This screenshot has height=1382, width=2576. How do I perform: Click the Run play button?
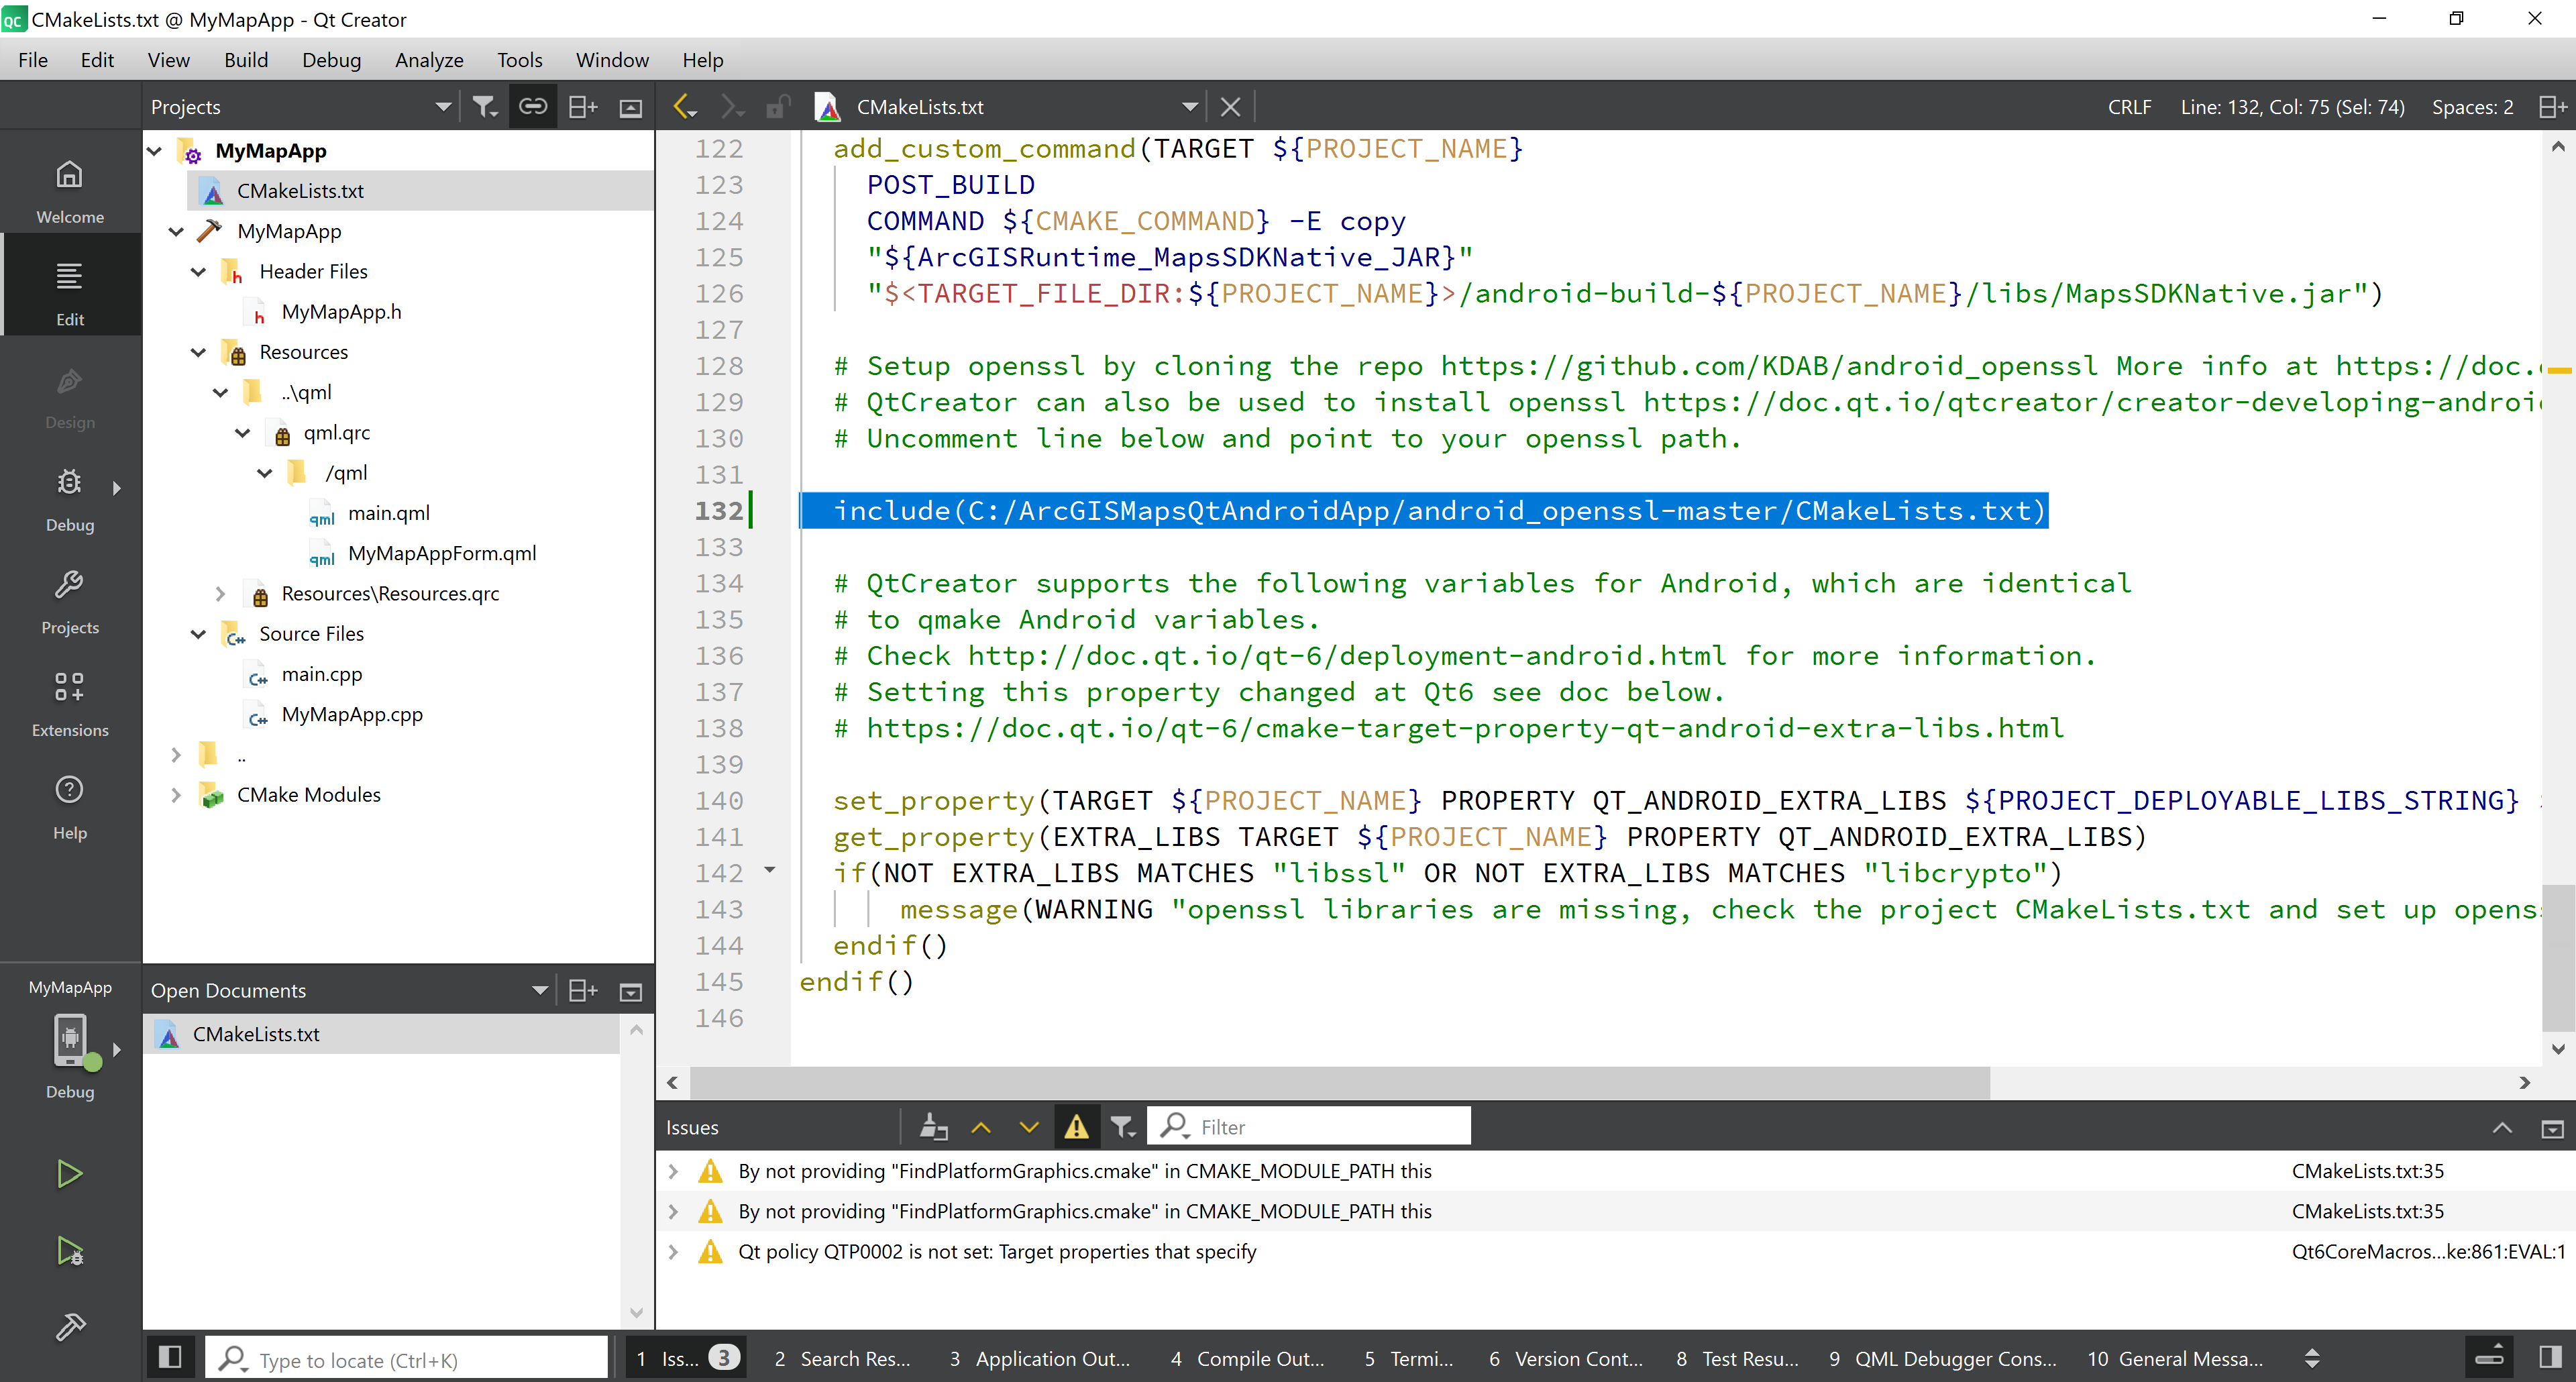pos(69,1173)
